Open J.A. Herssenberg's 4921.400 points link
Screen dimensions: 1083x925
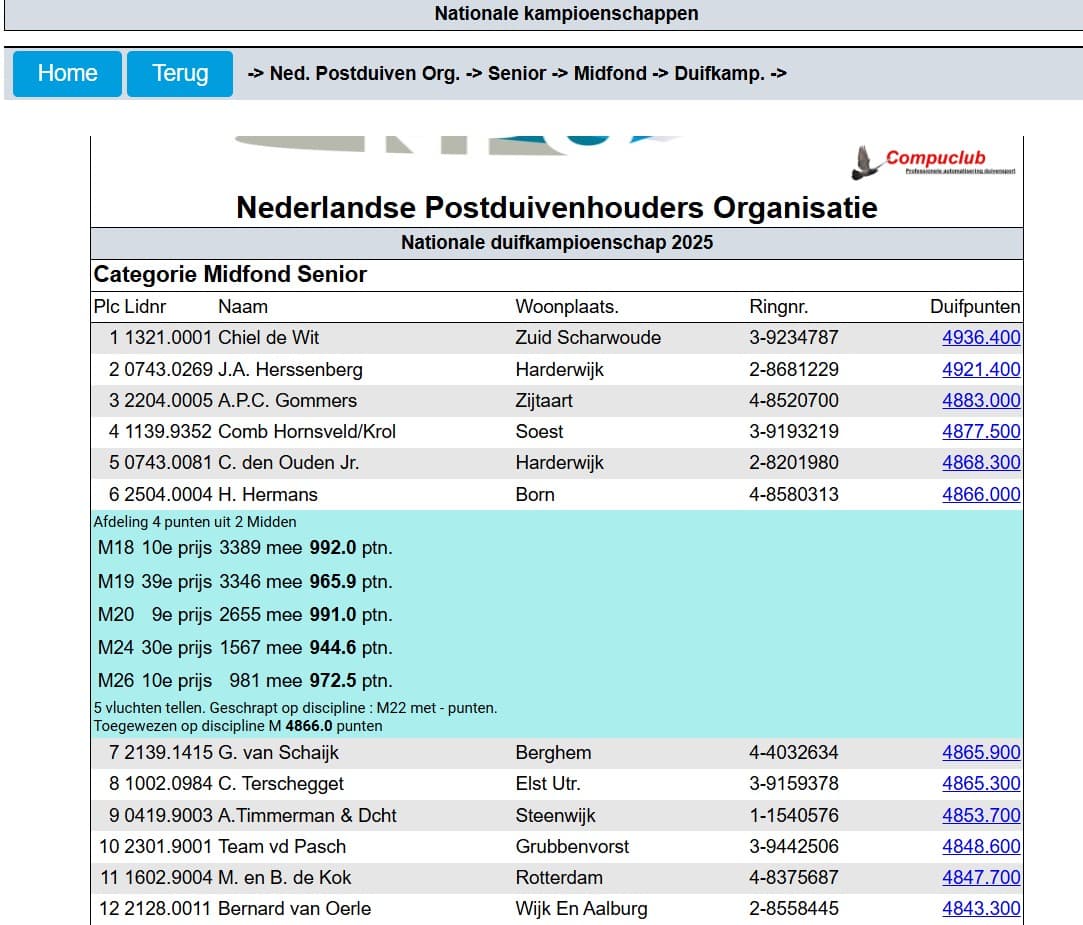[x=980, y=370]
